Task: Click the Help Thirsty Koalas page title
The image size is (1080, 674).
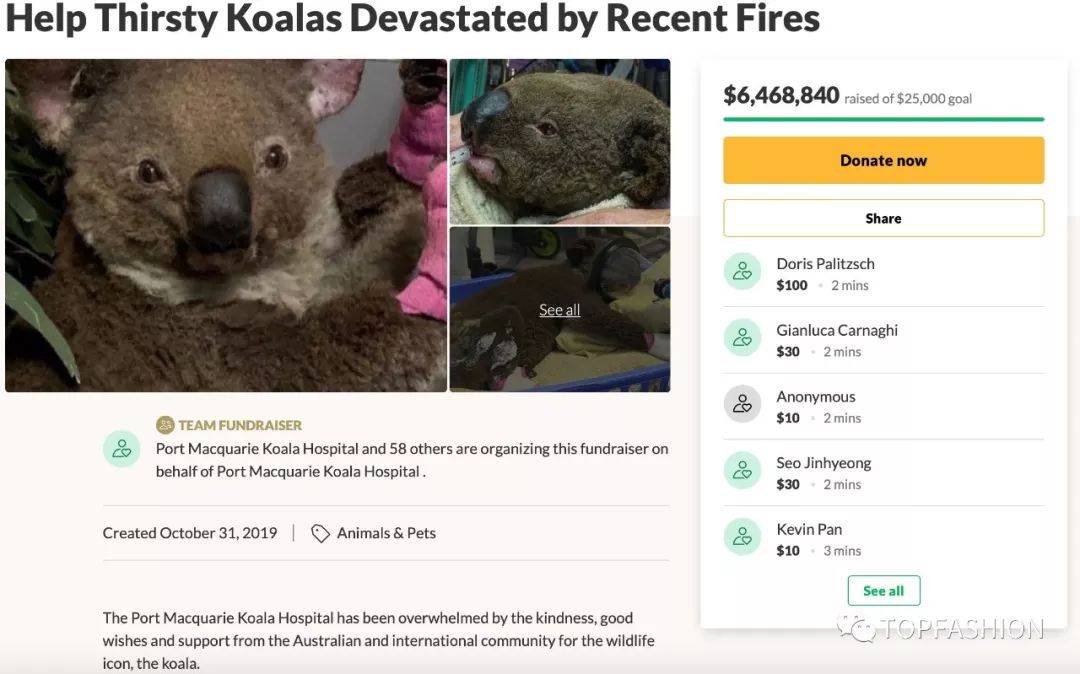Action: pos(412,18)
